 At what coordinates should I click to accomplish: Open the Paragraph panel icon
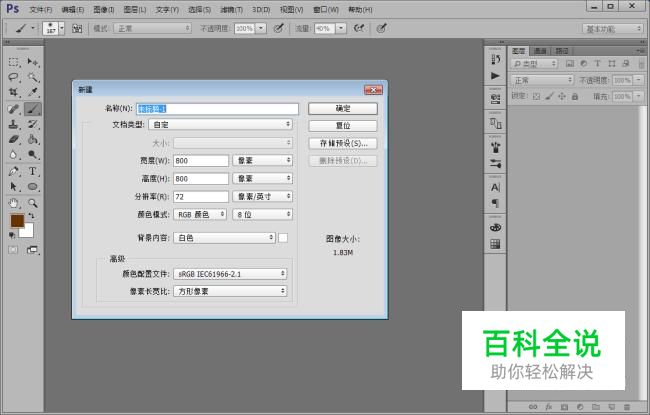pos(495,203)
